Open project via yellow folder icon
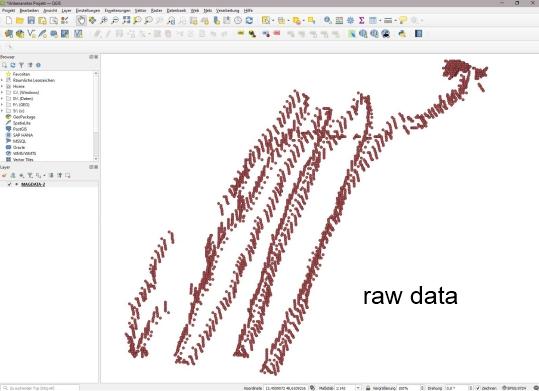This screenshot has height=391, width=539. [x=20, y=21]
